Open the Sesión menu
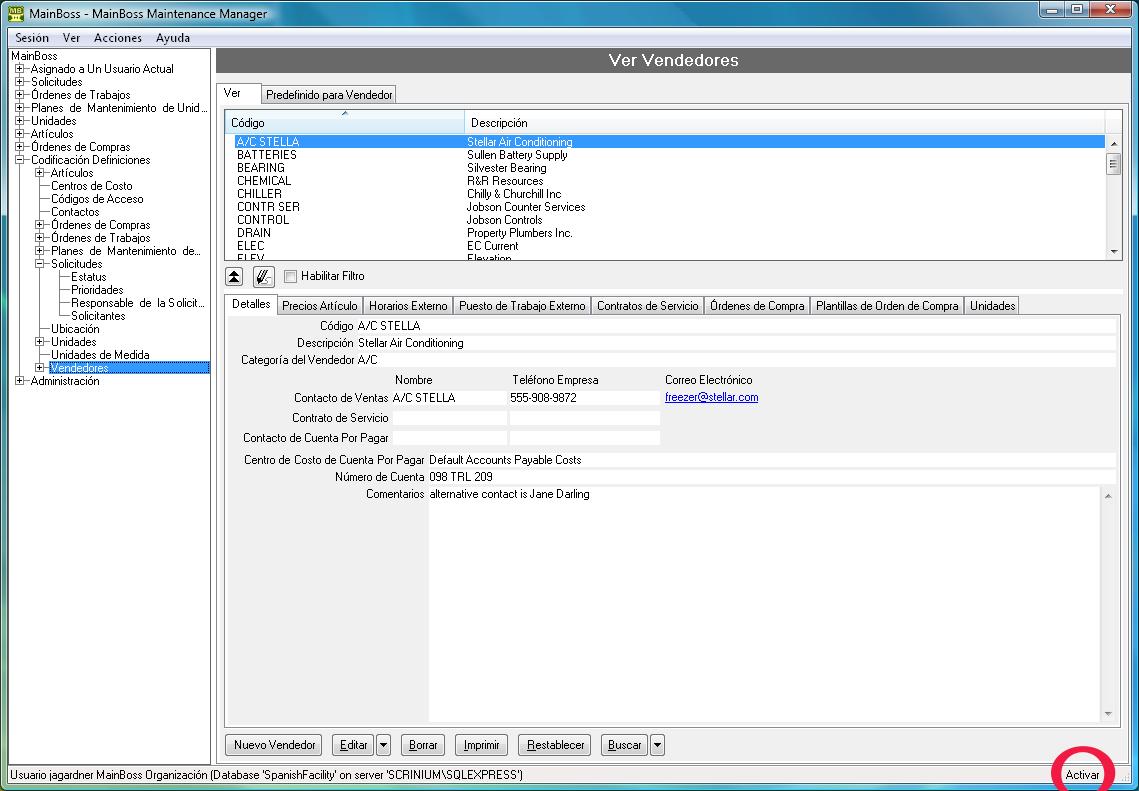Viewport: 1139px width, 791px height. [32, 38]
